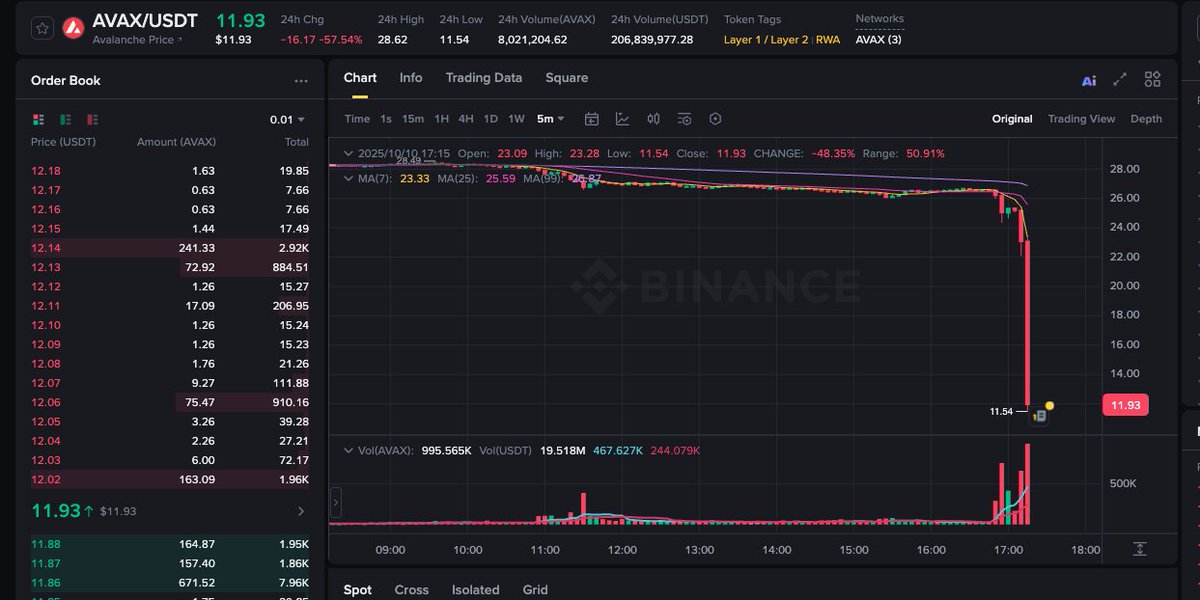Switch chart to Original view
The image size is (1200, 600).
pyautogui.click(x=1012, y=119)
